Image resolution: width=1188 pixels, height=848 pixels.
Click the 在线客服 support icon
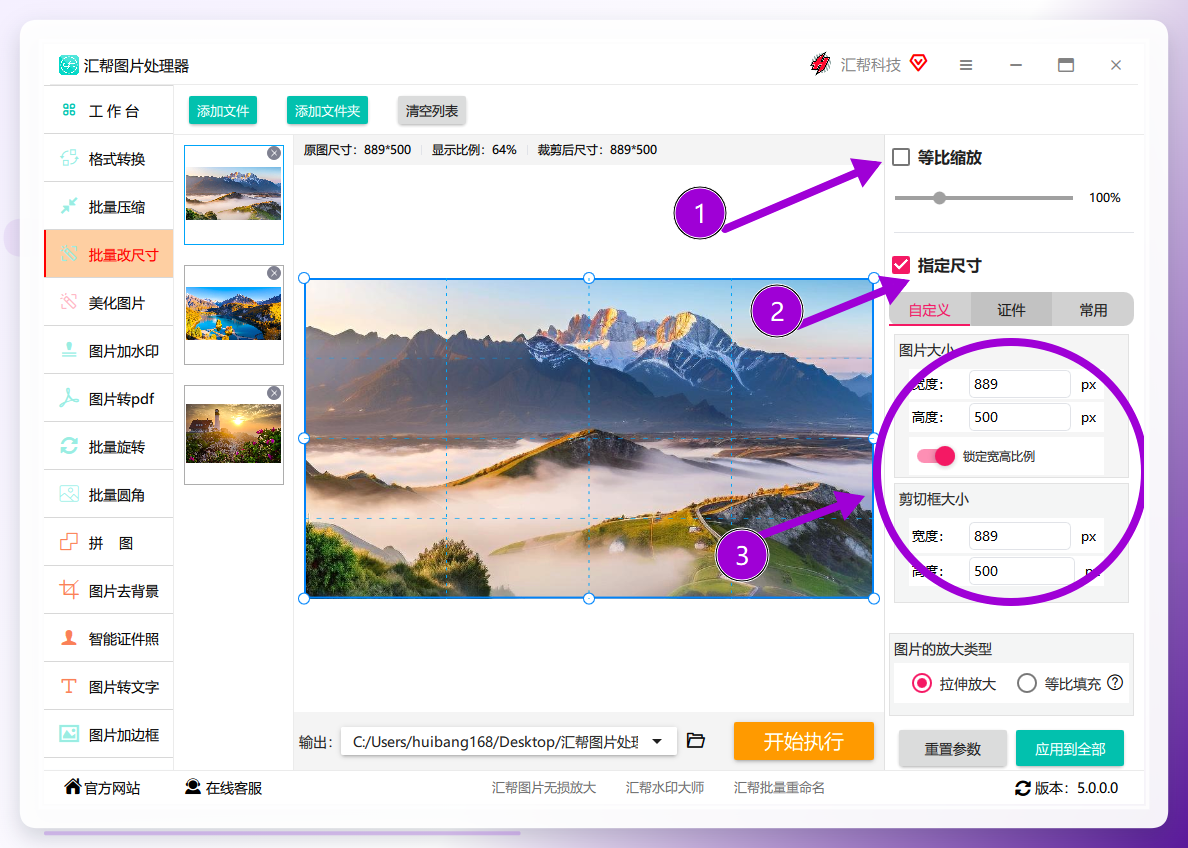click(x=193, y=787)
